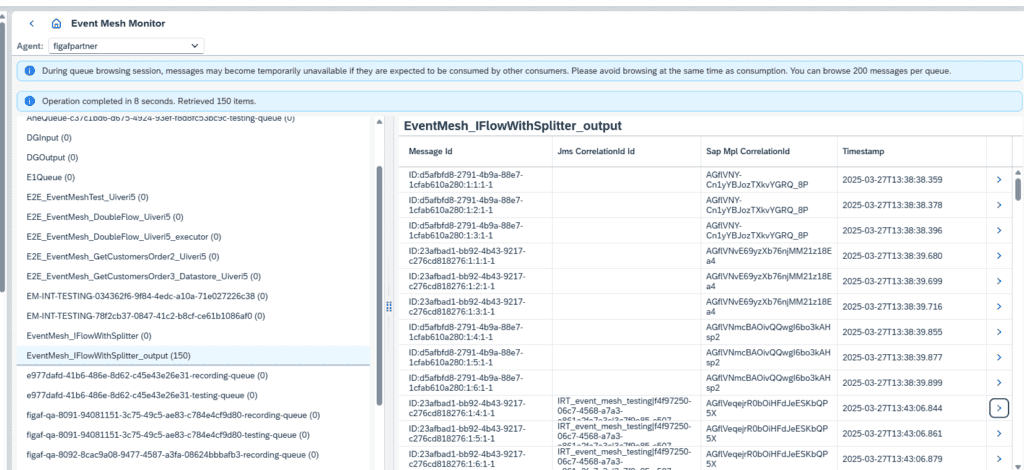Screen dimensions: 1024x470
Task: Click info icon of Operation completed message
Action: pos(29,101)
